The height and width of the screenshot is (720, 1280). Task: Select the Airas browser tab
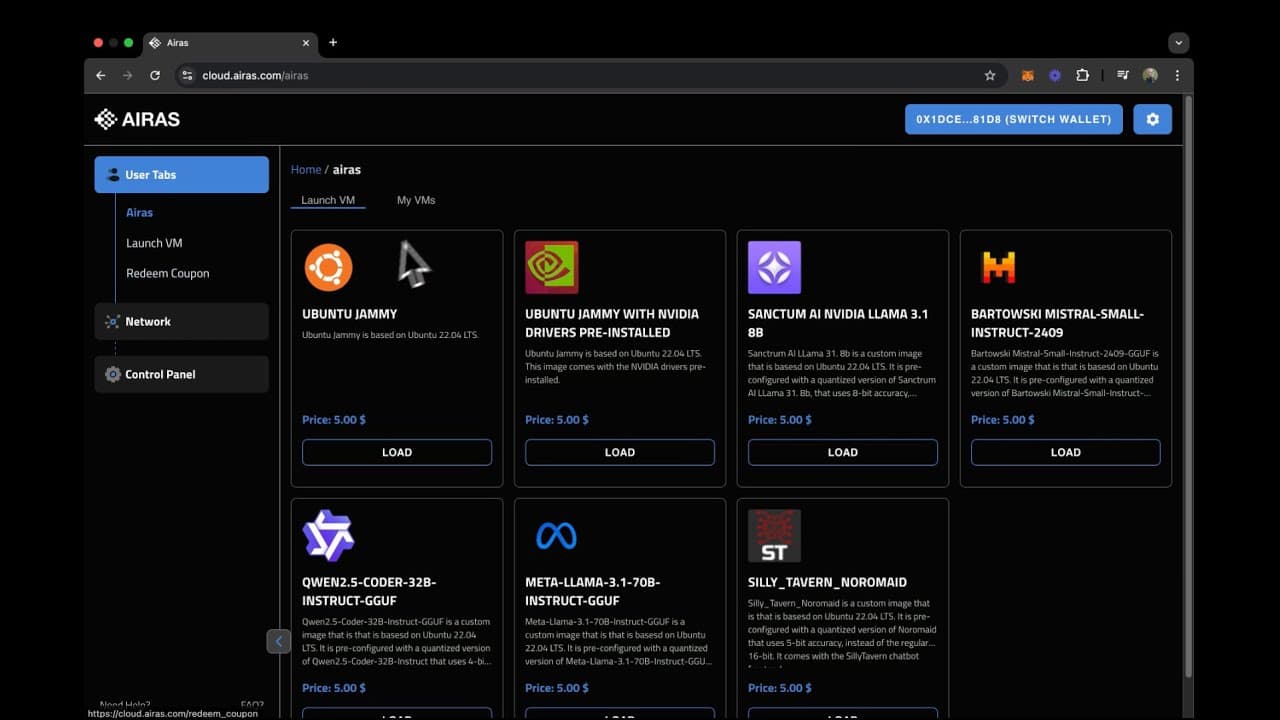[230, 43]
